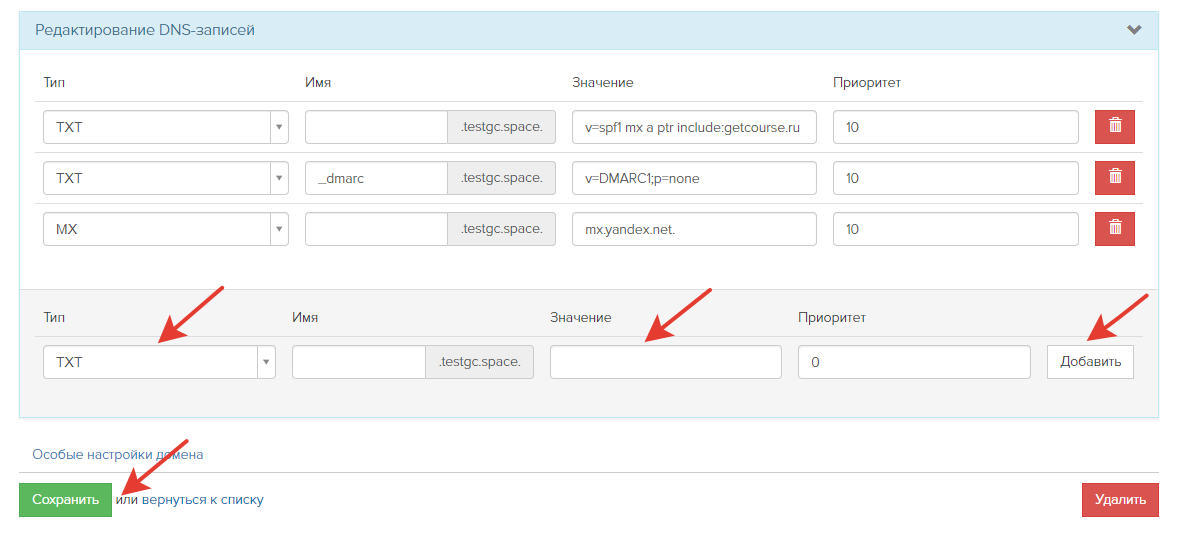This screenshot has height=535, width=1180.
Task: Click the Имя field in the new record row
Action: tap(359, 362)
